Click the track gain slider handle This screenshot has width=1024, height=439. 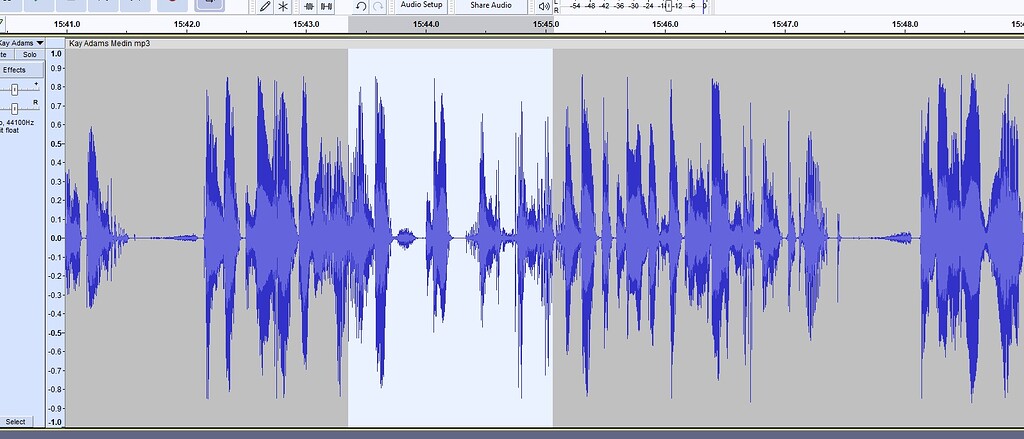[14, 89]
